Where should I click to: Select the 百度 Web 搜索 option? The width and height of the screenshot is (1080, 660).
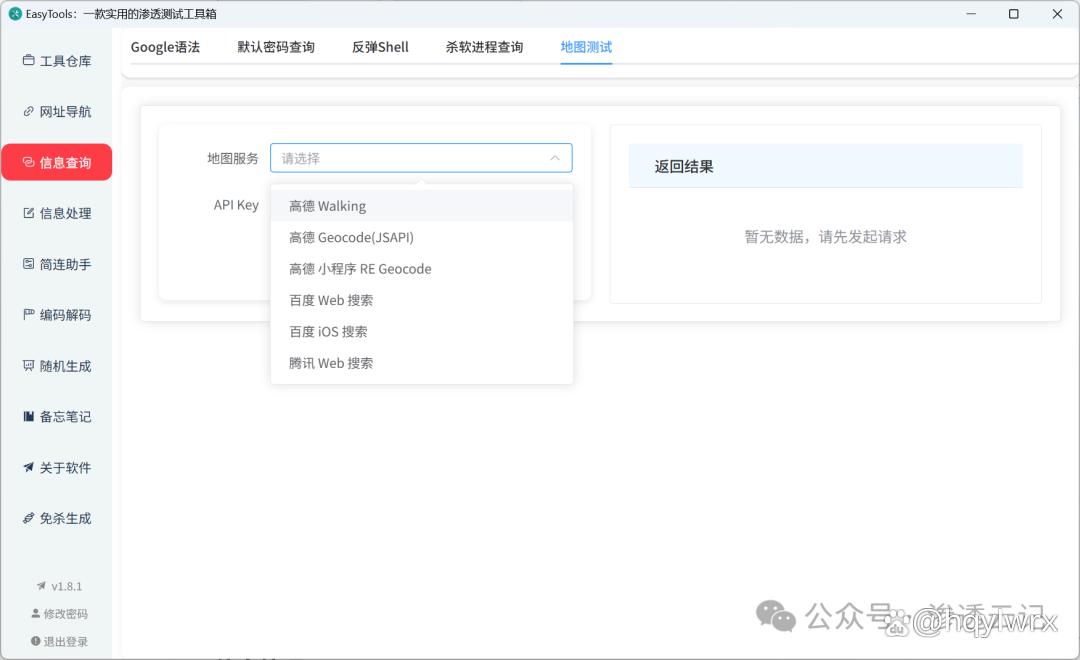(422, 300)
